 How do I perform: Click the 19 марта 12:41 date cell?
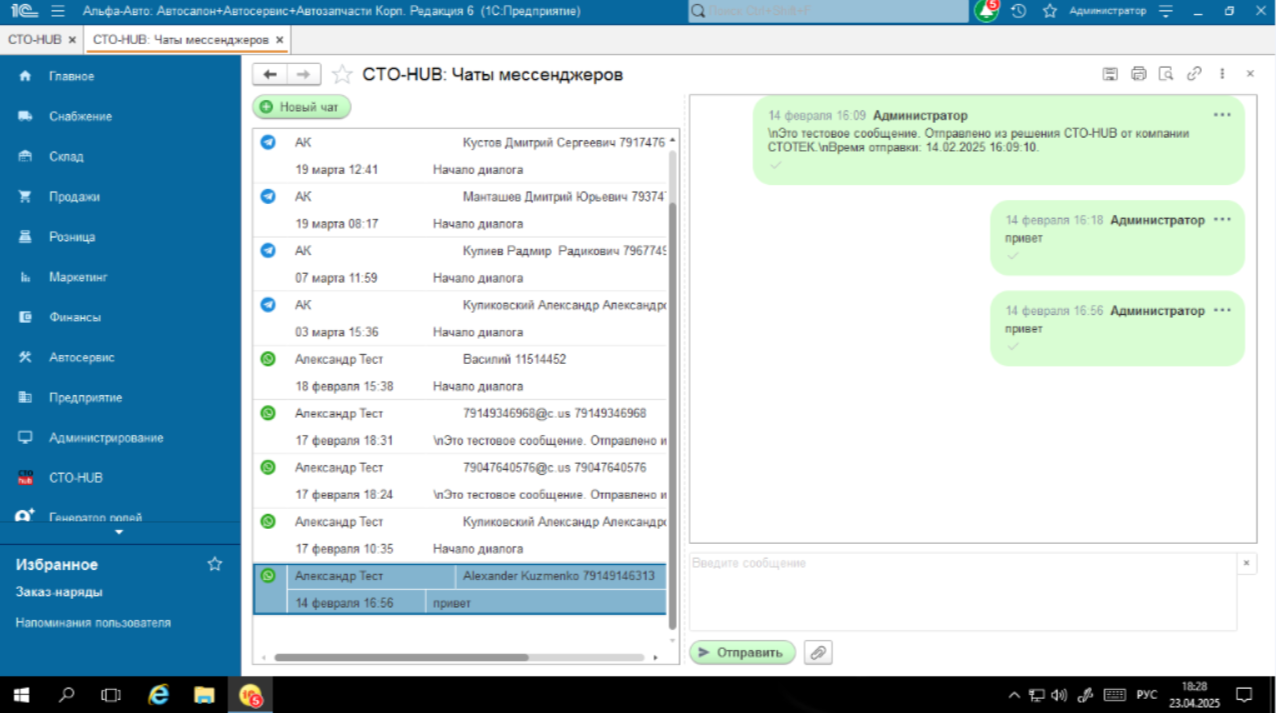point(336,170)
